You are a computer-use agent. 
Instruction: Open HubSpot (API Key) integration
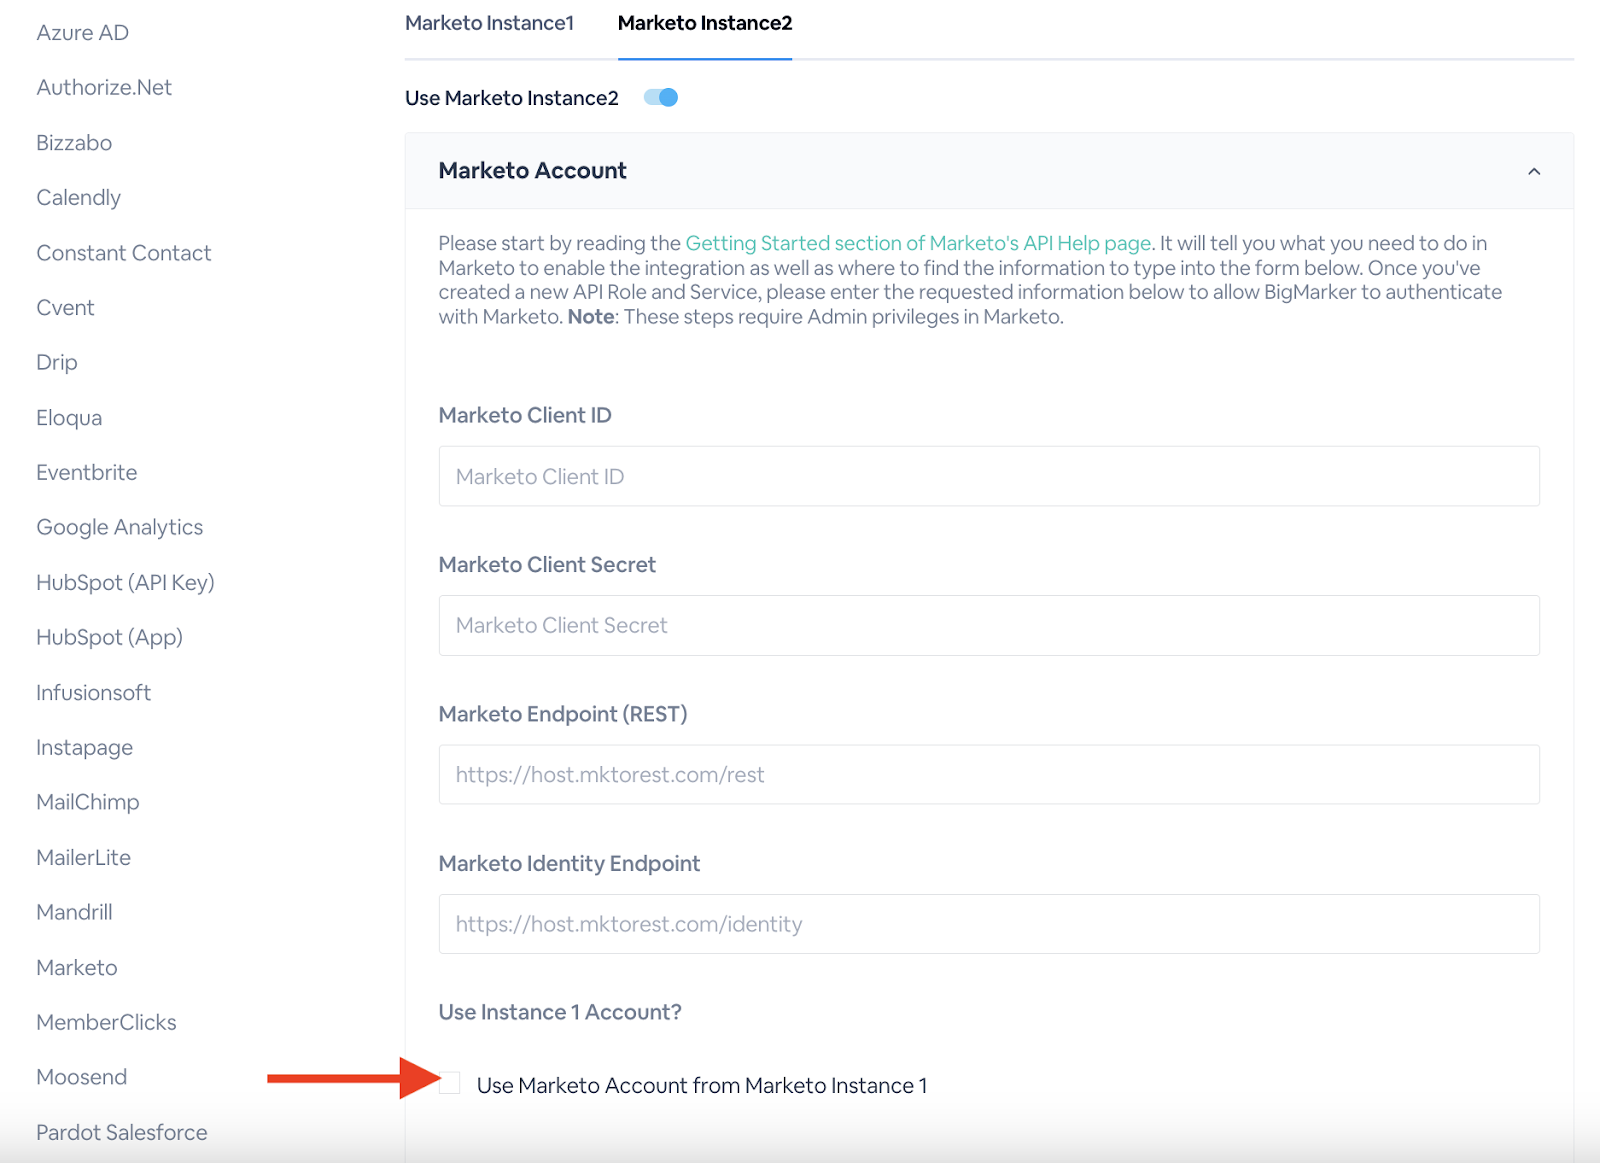126,583
